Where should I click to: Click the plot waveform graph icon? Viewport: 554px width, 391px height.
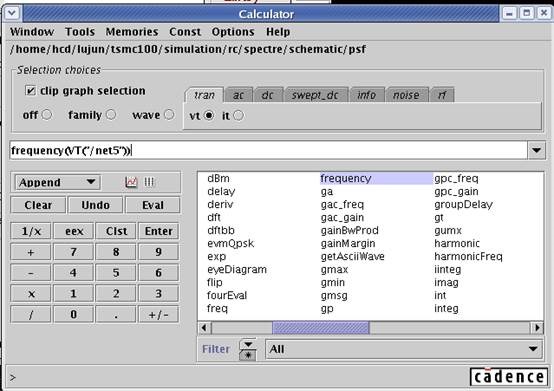point(131,182)
